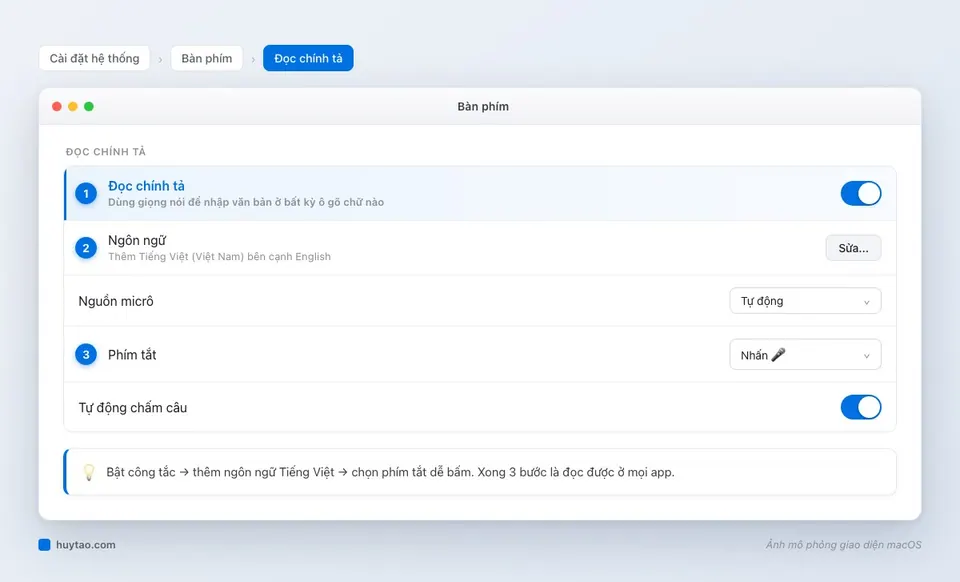Click the blue huytao.com logo square
Screen dimensions: 960x582
click(44, 545)
